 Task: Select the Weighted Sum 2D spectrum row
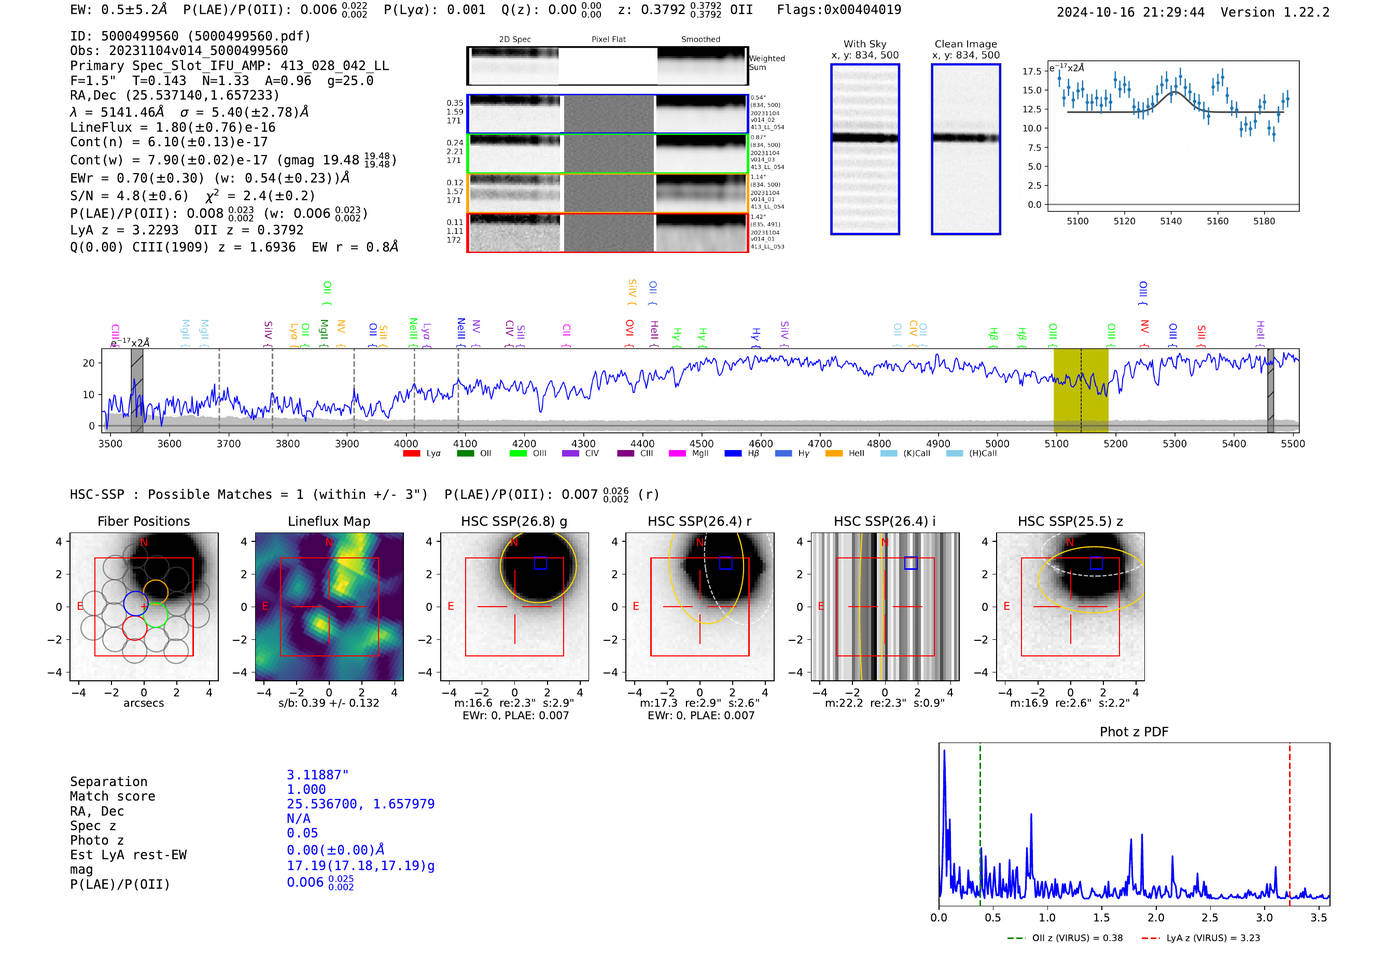pos(607,66)
